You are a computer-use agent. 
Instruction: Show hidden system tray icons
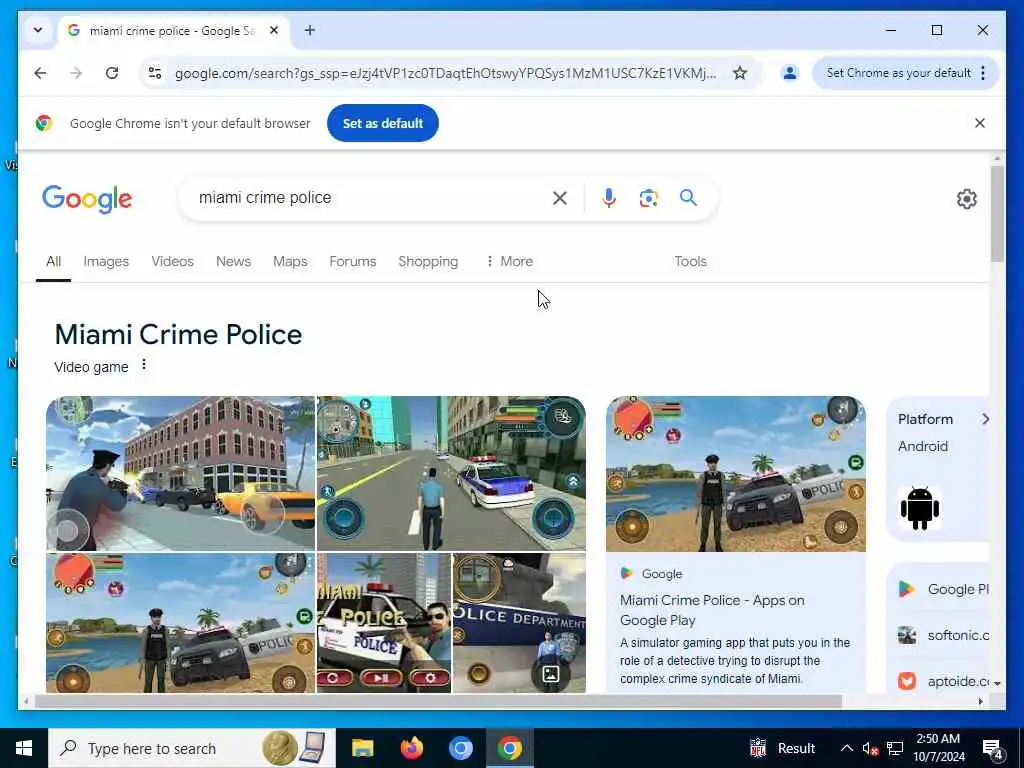[846, 748]
